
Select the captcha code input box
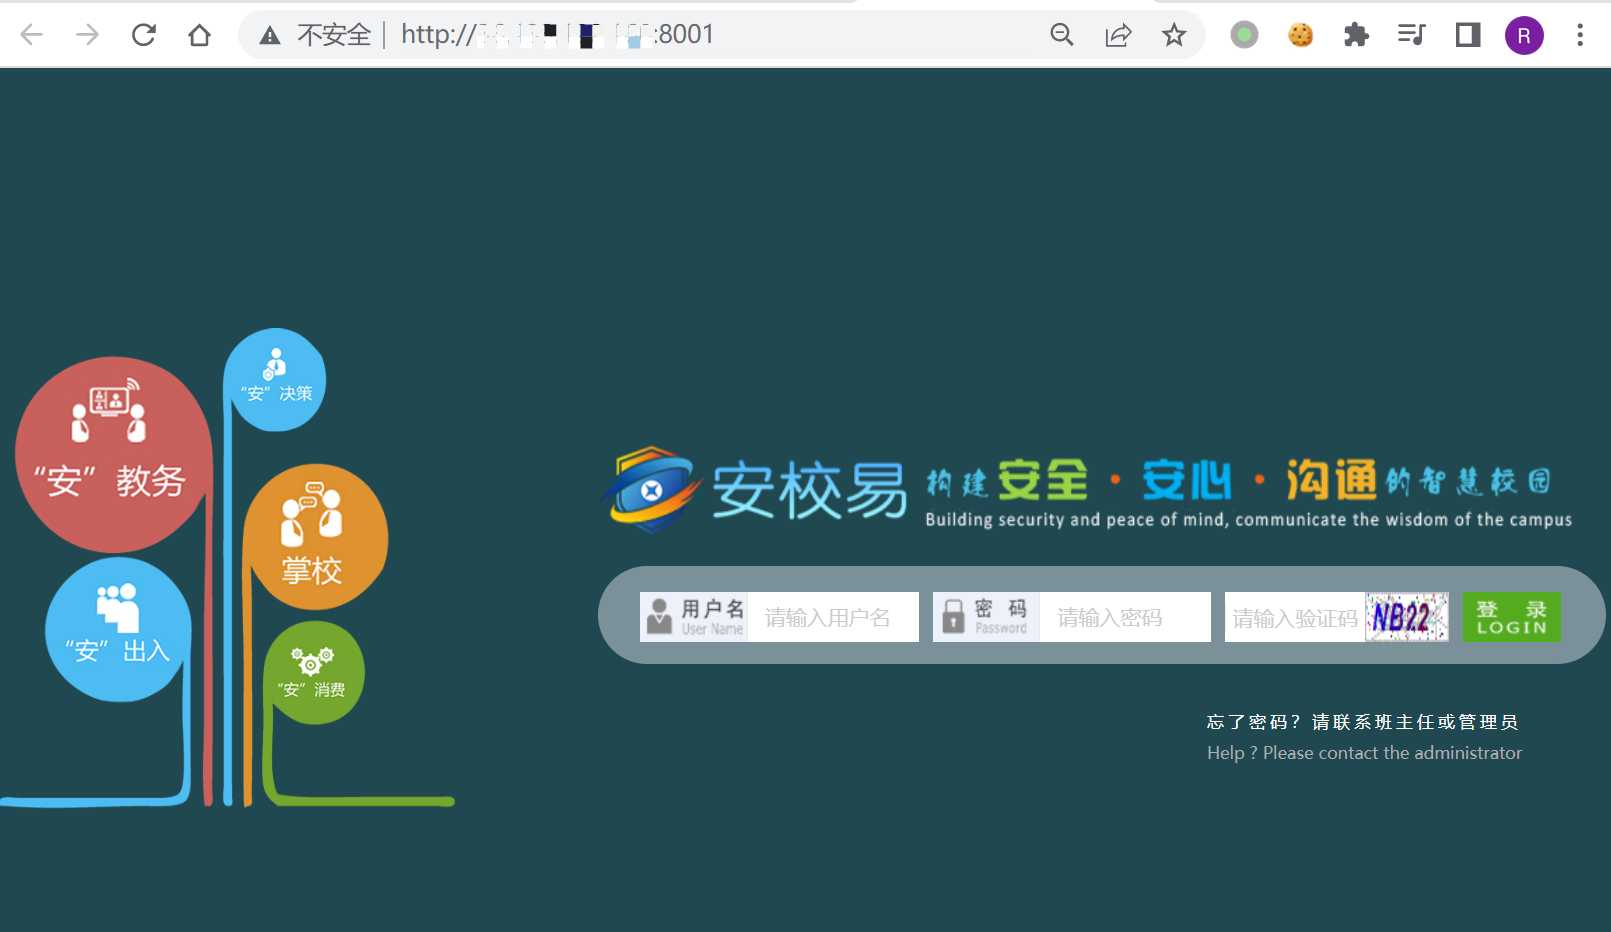click(x=1294, y=618)
